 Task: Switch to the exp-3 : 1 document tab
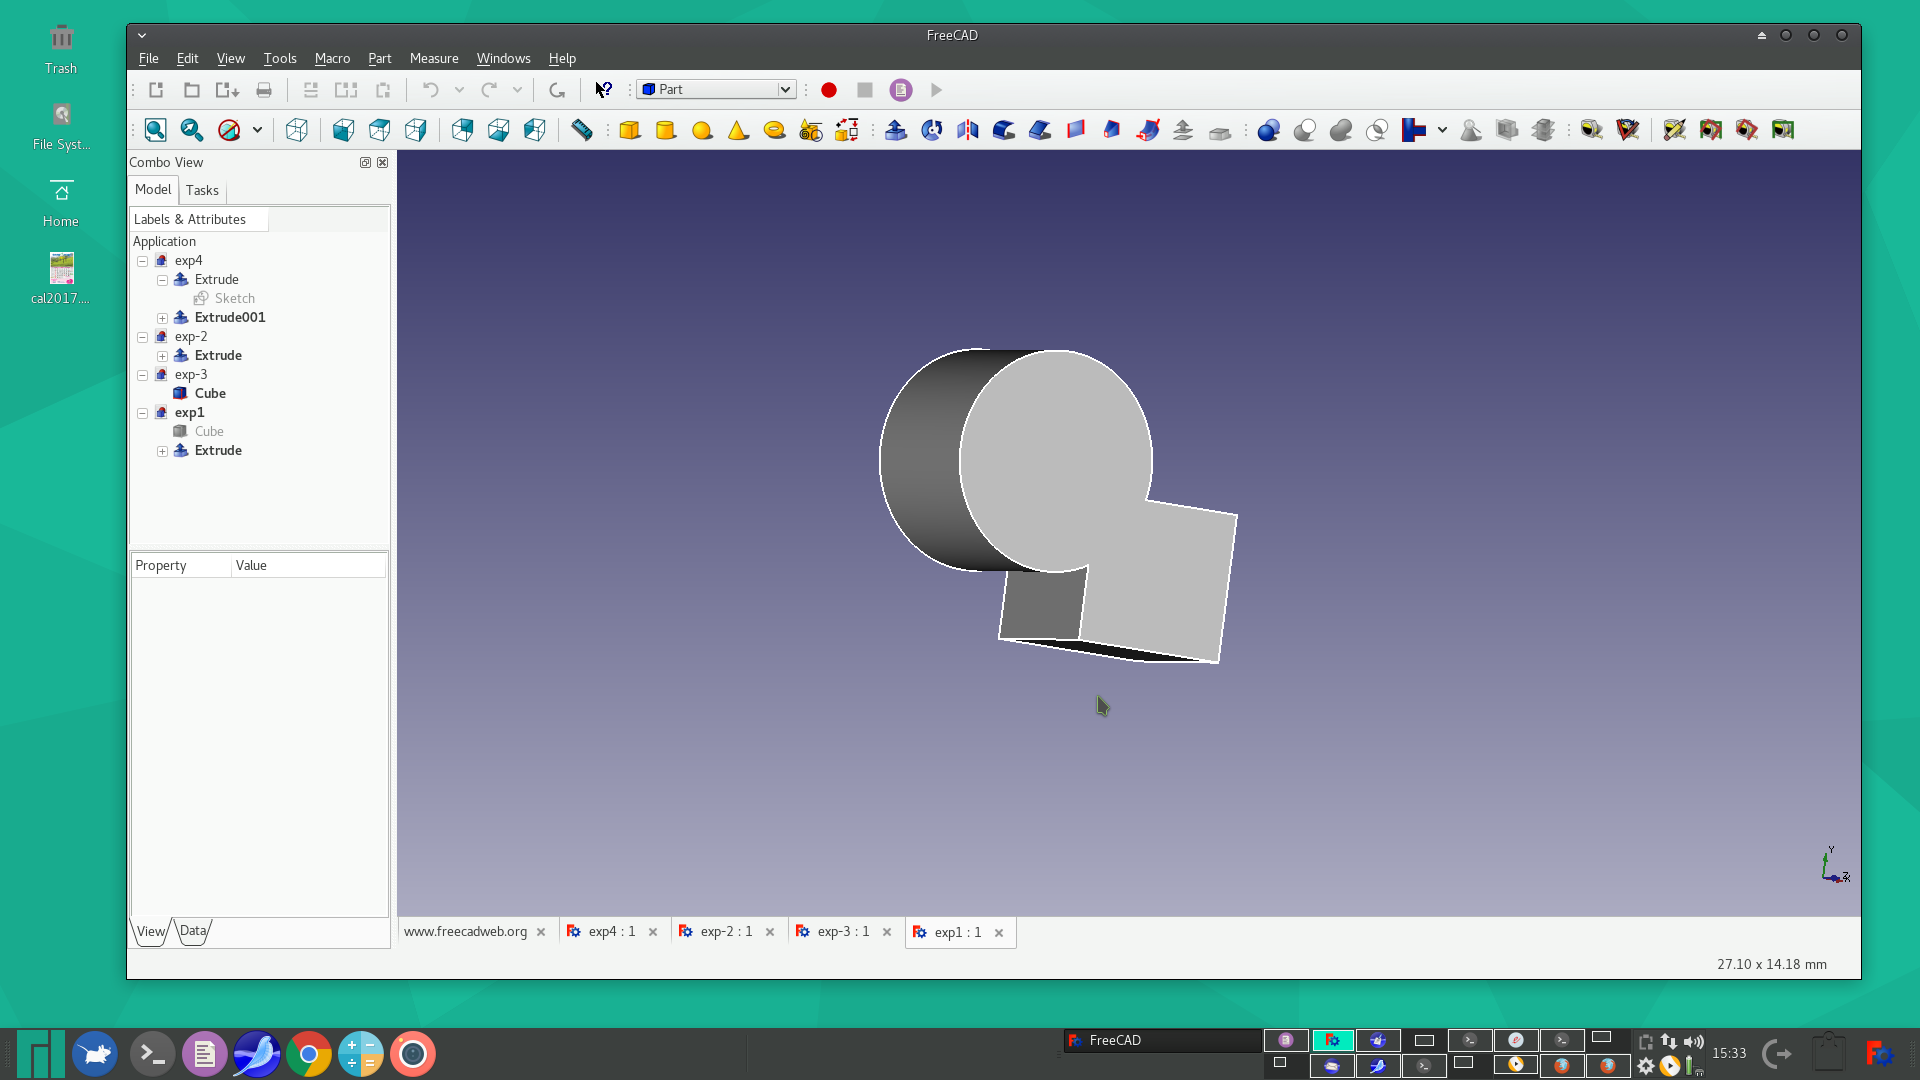click(843, 931)
